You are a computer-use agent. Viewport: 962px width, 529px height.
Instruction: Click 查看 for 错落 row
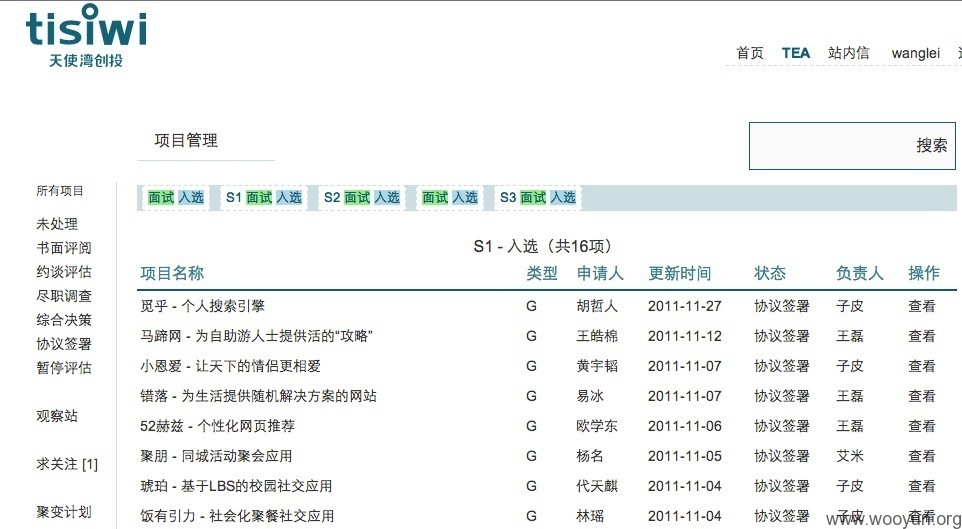point(922,396)
